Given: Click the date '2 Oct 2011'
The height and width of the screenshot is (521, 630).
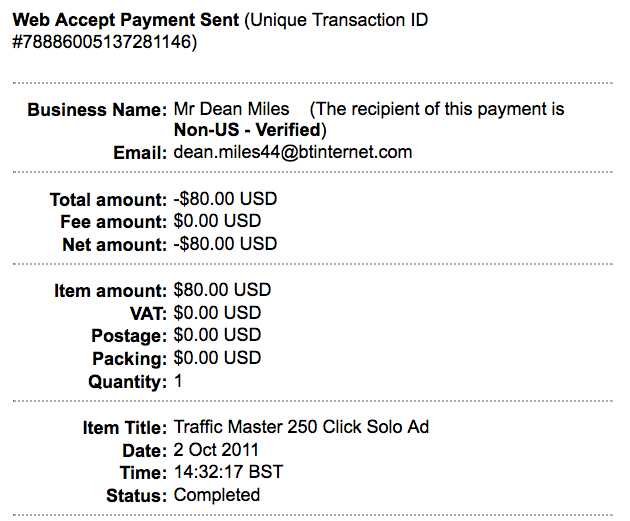Looking at the screenshot, I should point(216,450).
